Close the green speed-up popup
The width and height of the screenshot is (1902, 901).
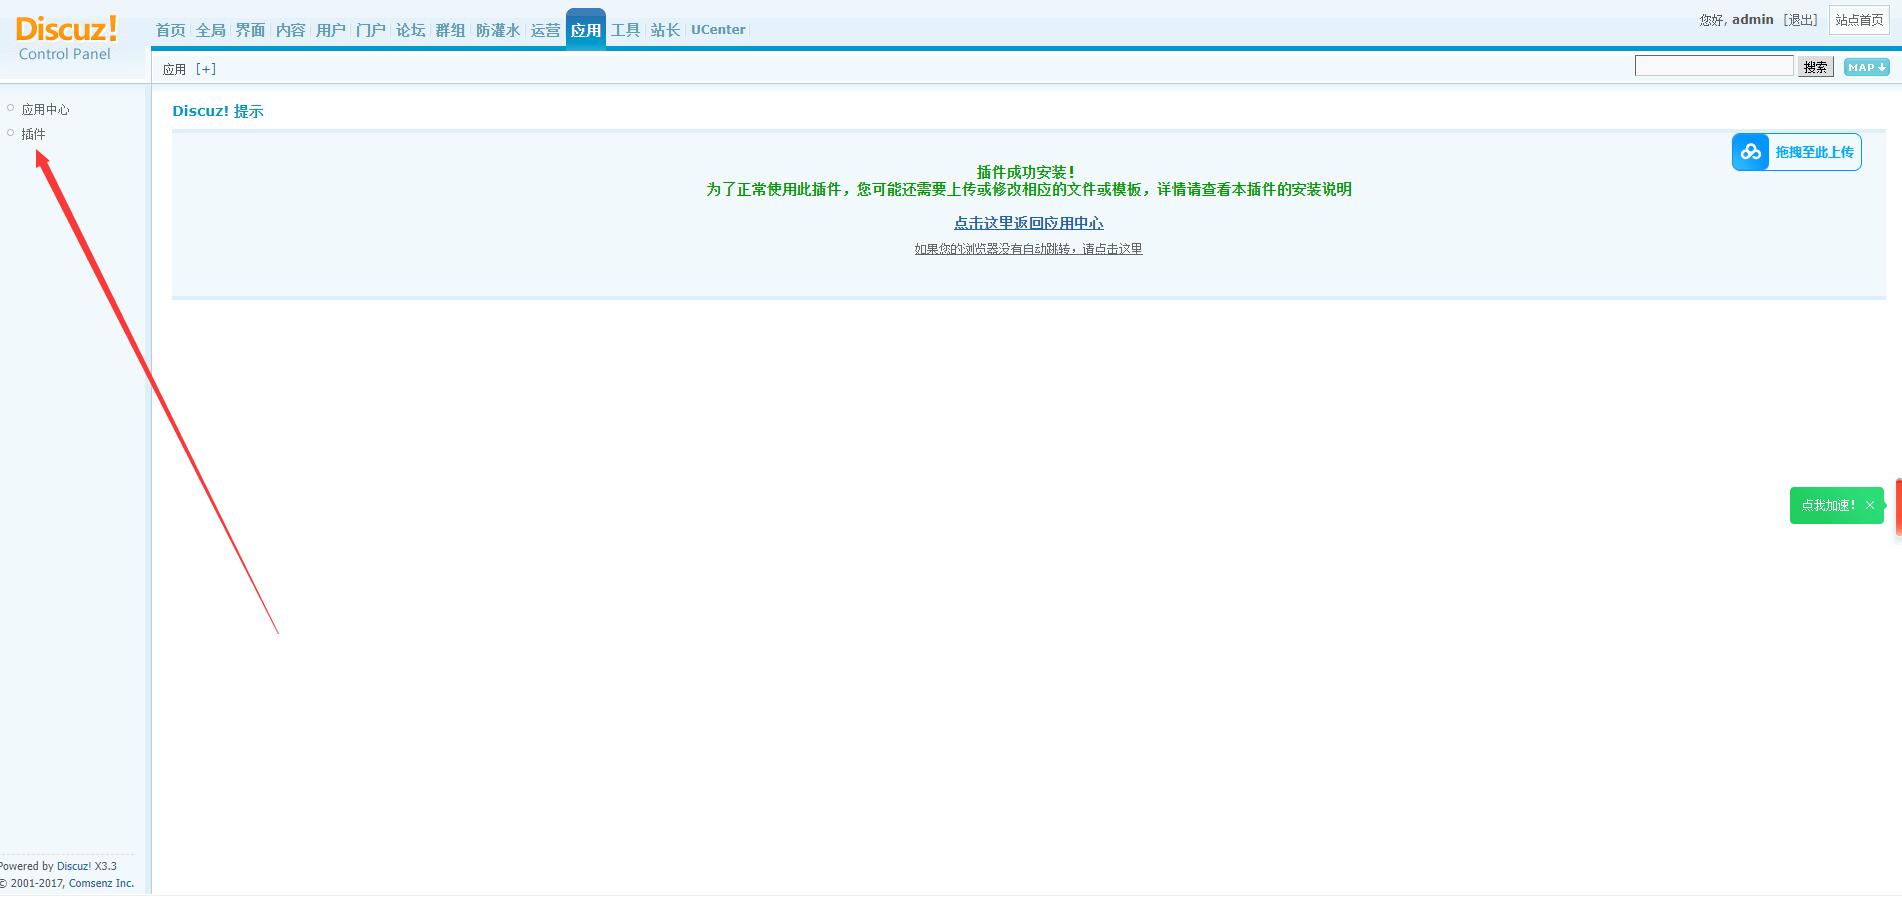tap(1869, 505)
